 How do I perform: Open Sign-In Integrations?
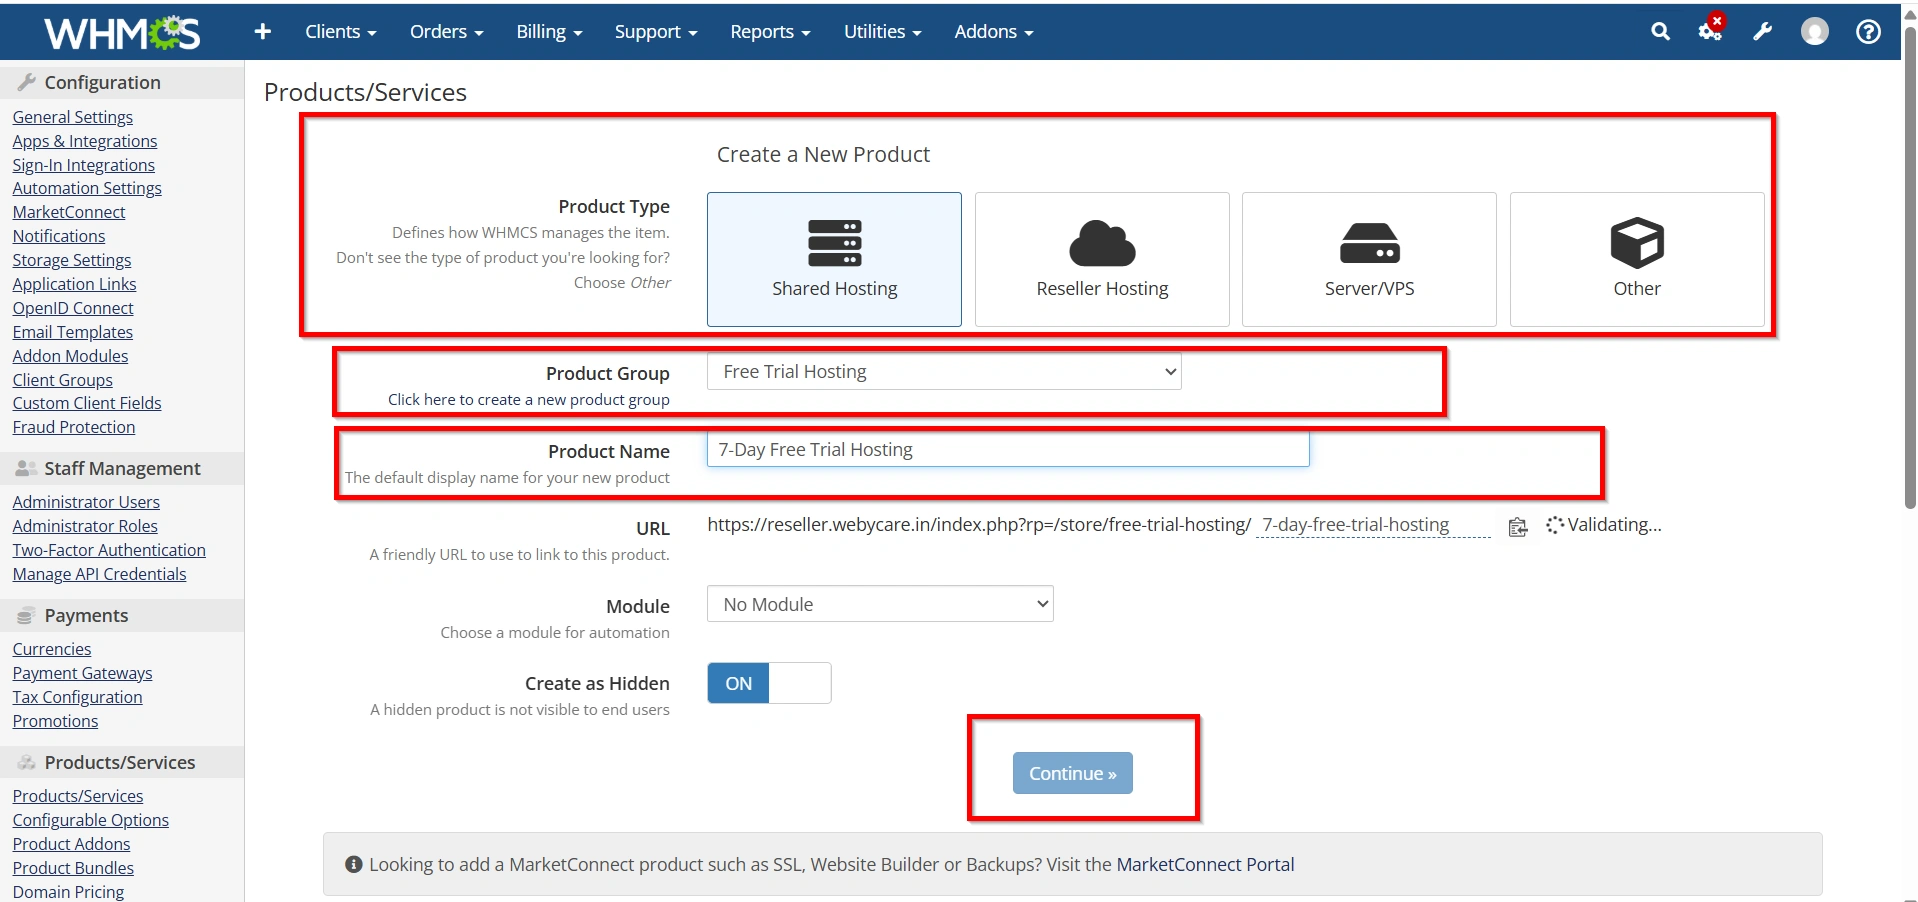coord(83,165)
